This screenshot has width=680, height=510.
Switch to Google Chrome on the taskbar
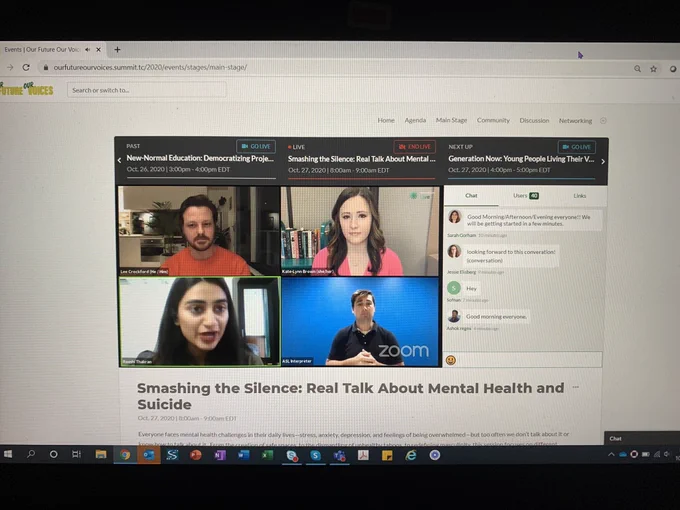click(x=125, y=455)
